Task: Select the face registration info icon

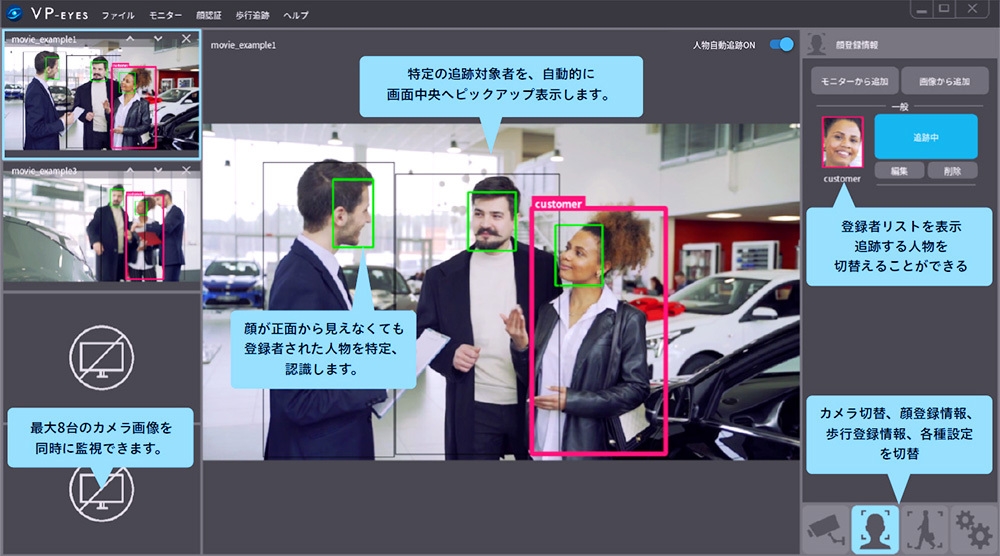Action: point(875,529)
